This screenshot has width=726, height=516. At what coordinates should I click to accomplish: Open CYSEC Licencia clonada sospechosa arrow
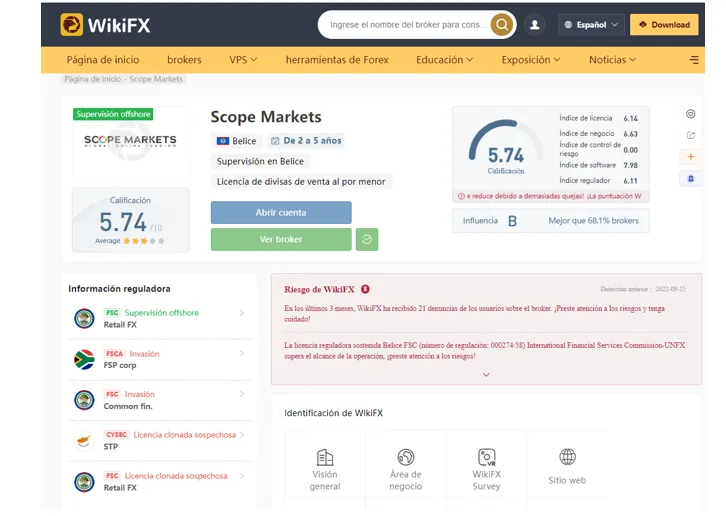[242, 435]
